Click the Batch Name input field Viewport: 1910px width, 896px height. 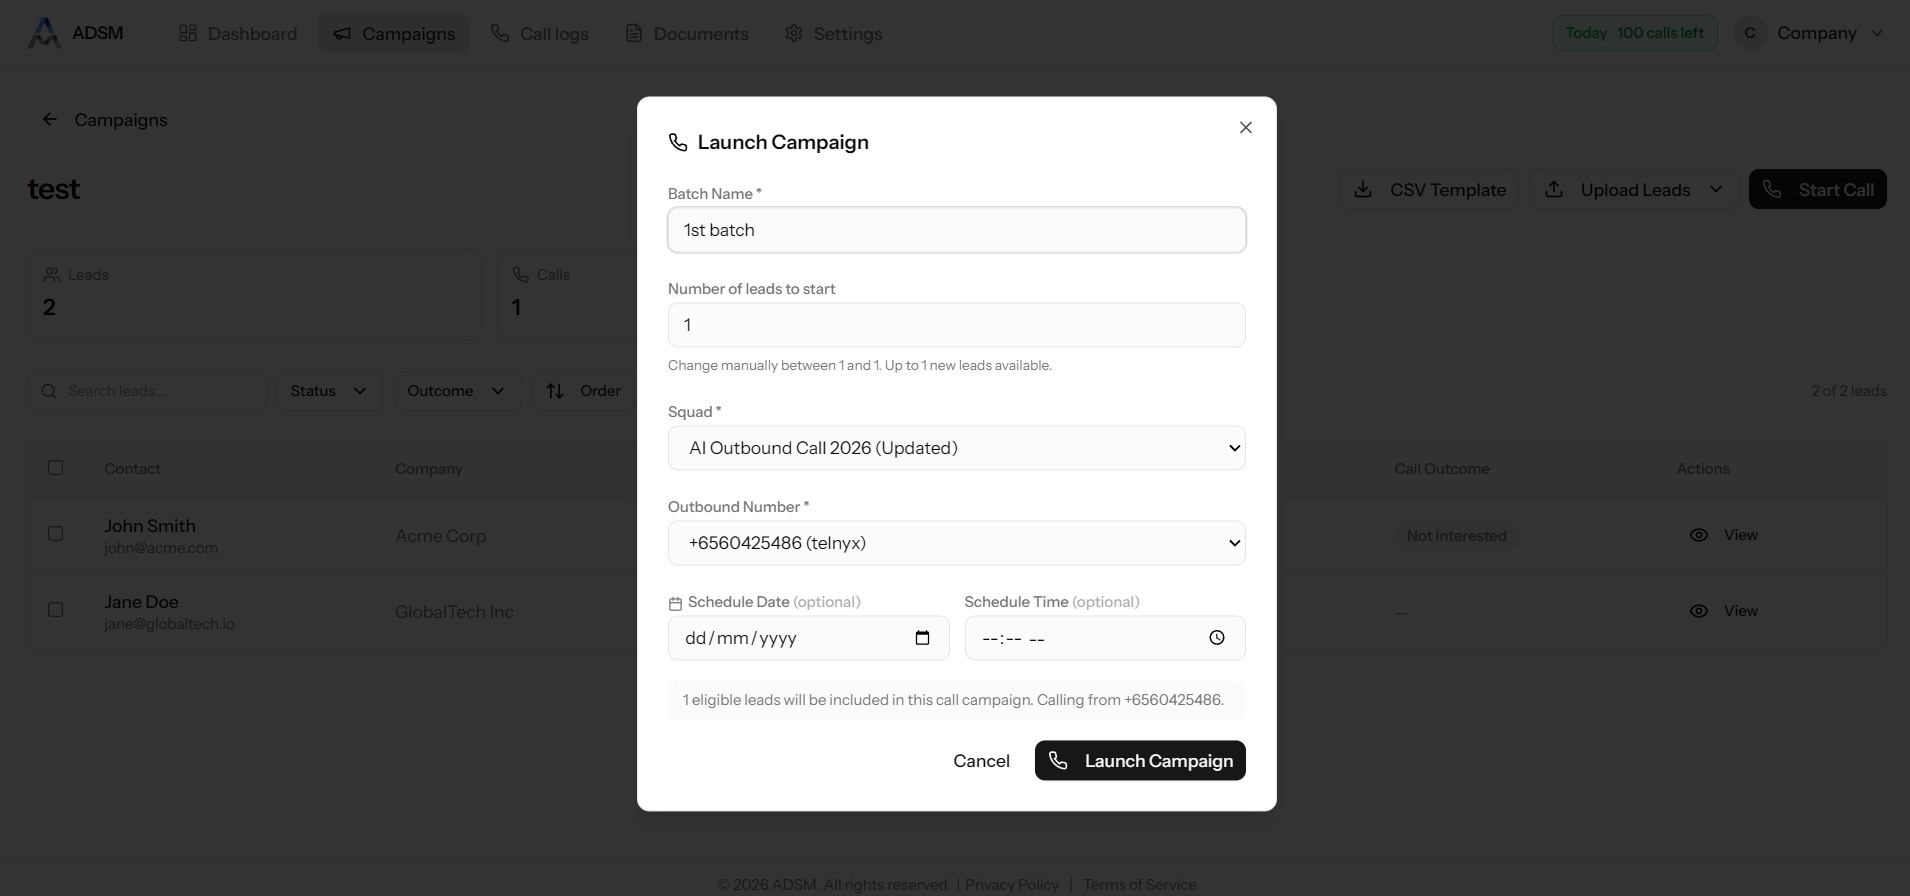pos(956,230)
